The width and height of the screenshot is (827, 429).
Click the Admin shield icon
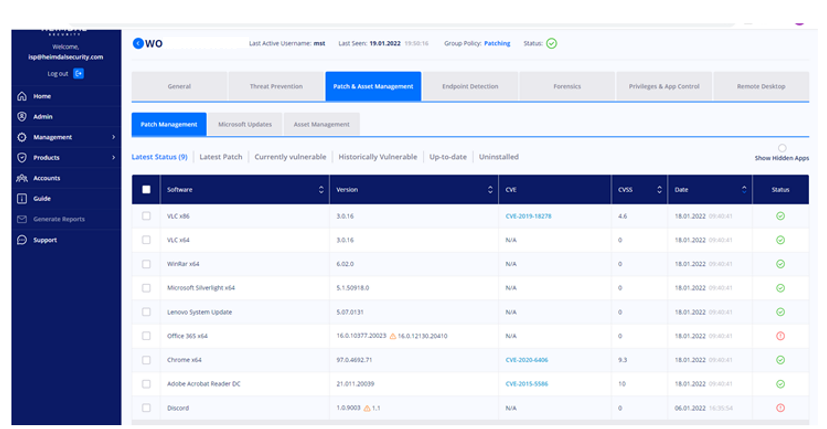pyautogui.click(x=22, y=117)
